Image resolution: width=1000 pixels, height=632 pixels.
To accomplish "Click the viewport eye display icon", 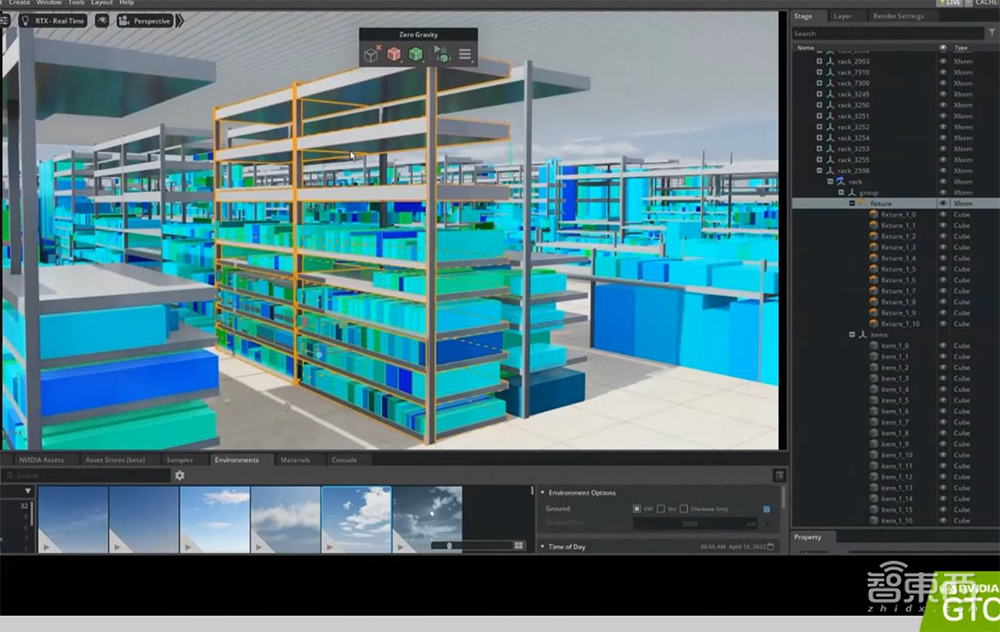I will (x=102, y=20).
